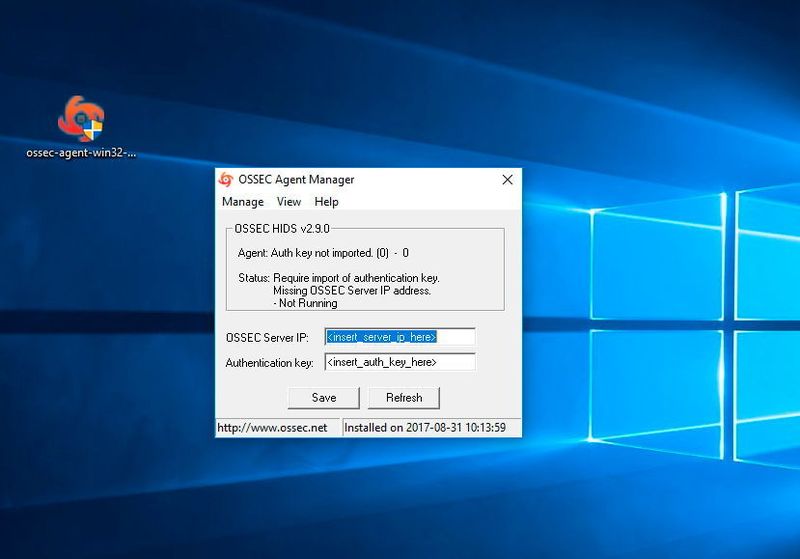Click 'Missing OSSEC Server IP address.' text
This screenshot has height=559, width=800.
pyautogui.click(x=352, y=291)
